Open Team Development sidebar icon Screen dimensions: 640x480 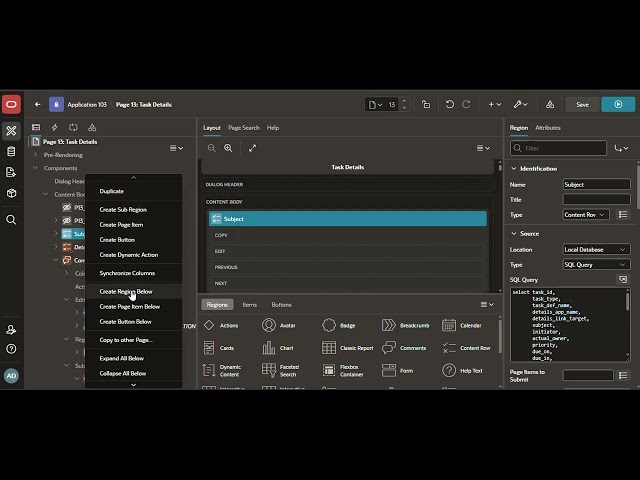(x=11, y=172)
